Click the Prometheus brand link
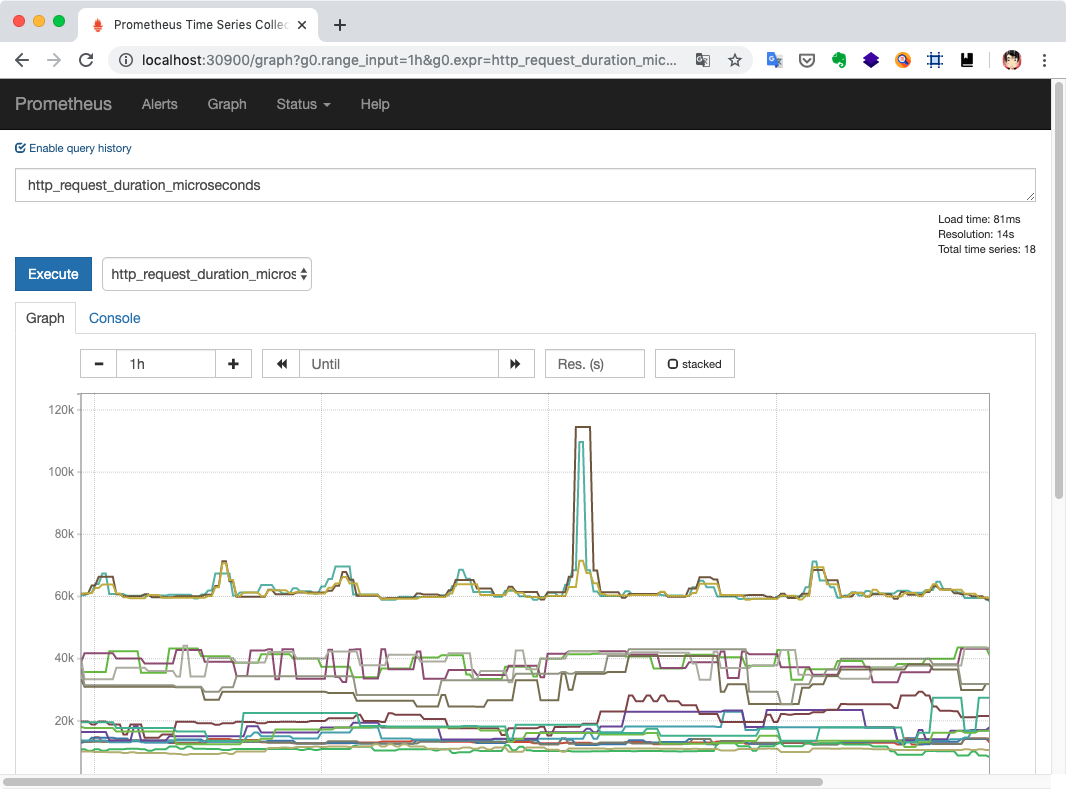1066x789 pixels. (63, 104)
